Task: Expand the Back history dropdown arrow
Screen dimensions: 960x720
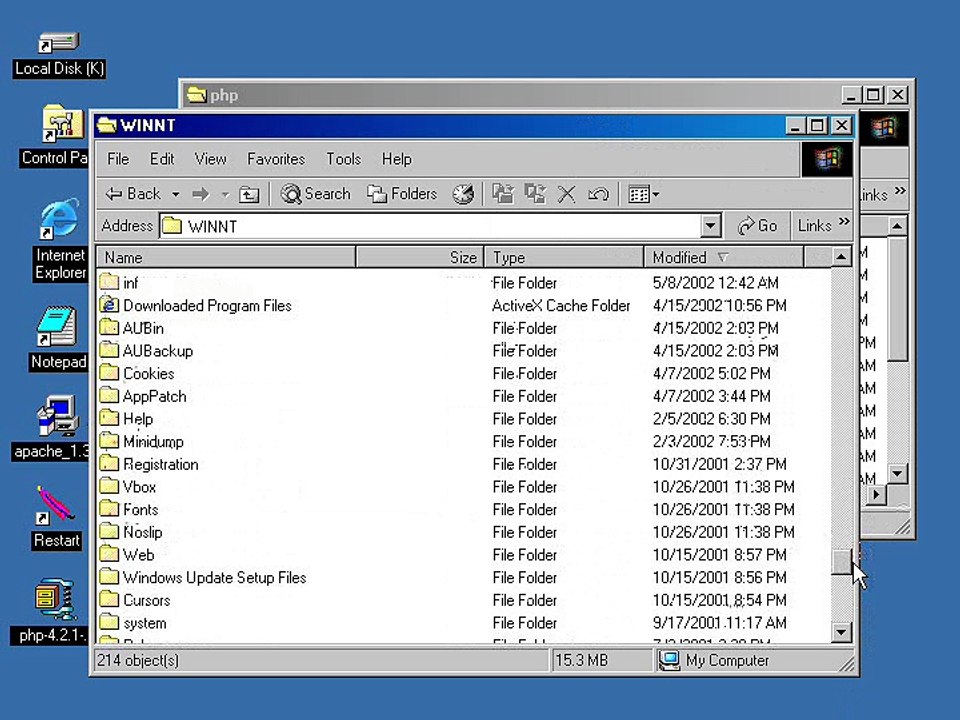Action: point(176,195)
